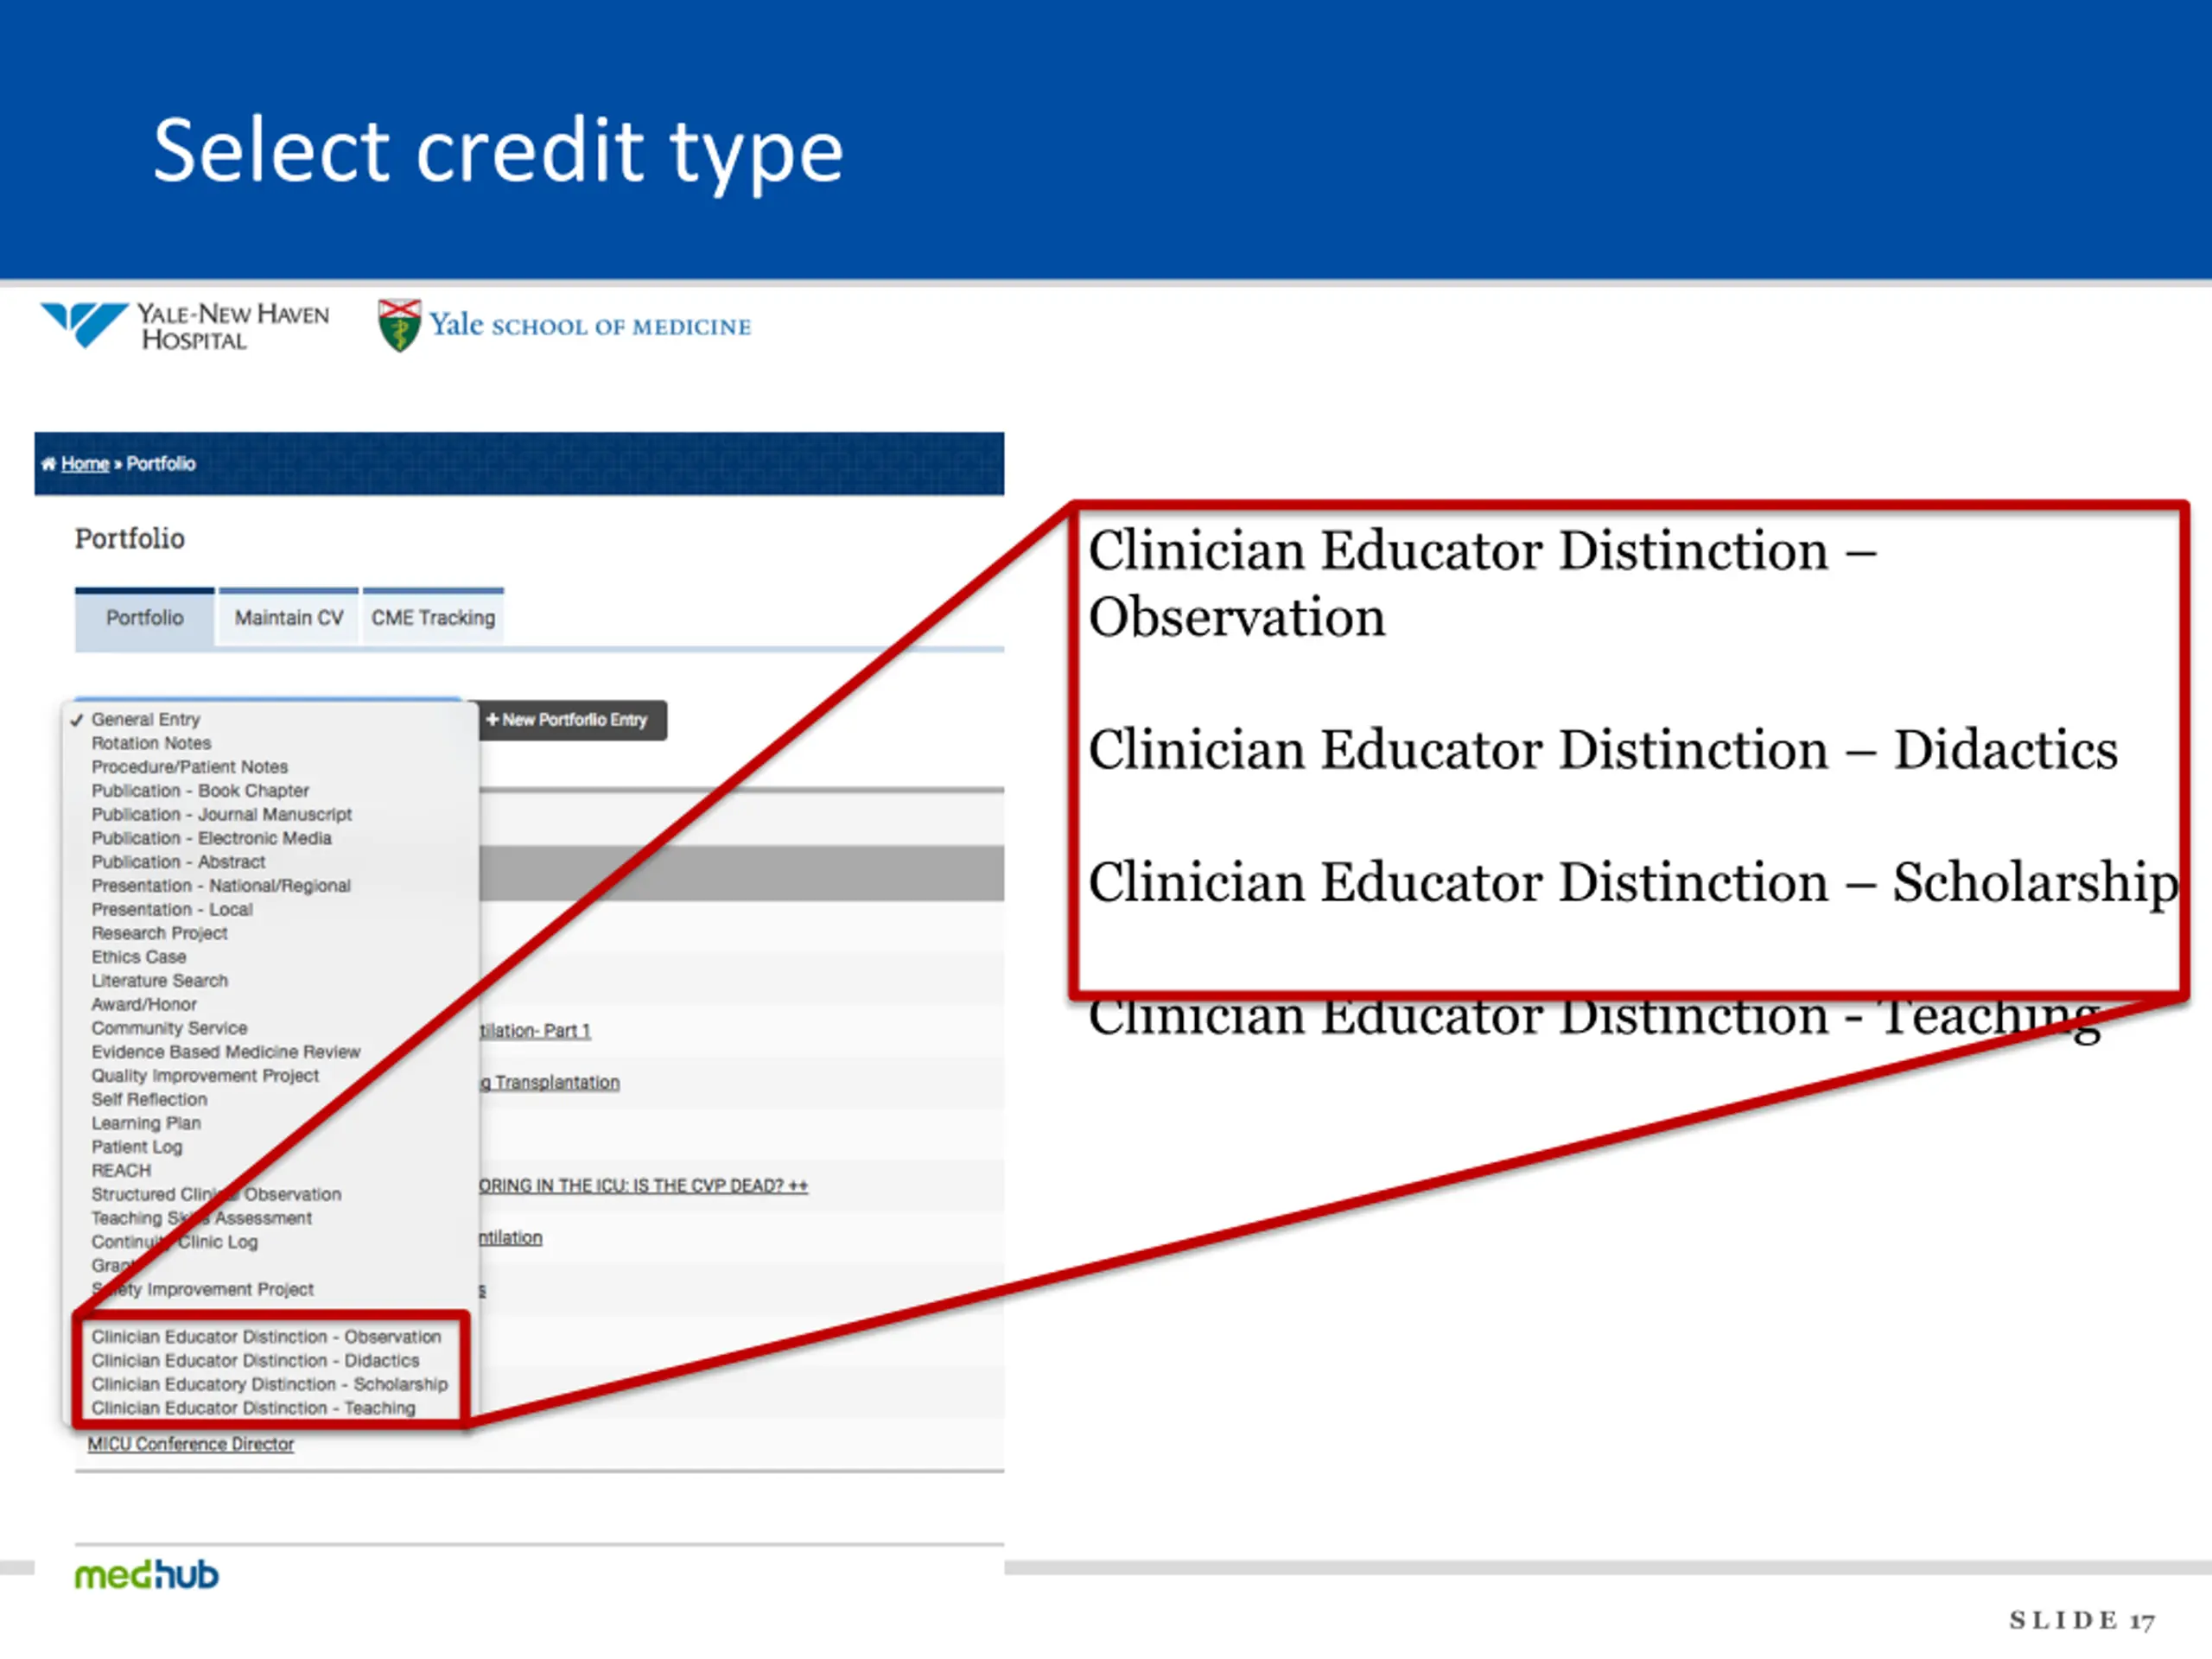Choose Literature Search option

click(160, 981)
